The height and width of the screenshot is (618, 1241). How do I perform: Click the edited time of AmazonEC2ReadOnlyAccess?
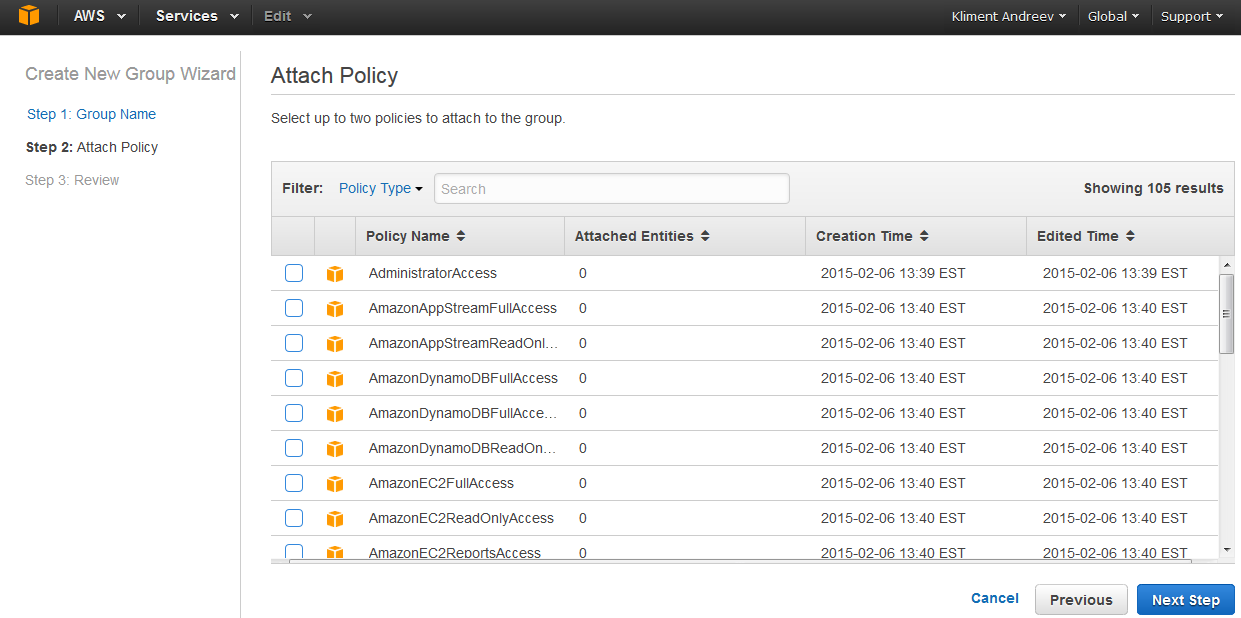[x=1115, y=518]
